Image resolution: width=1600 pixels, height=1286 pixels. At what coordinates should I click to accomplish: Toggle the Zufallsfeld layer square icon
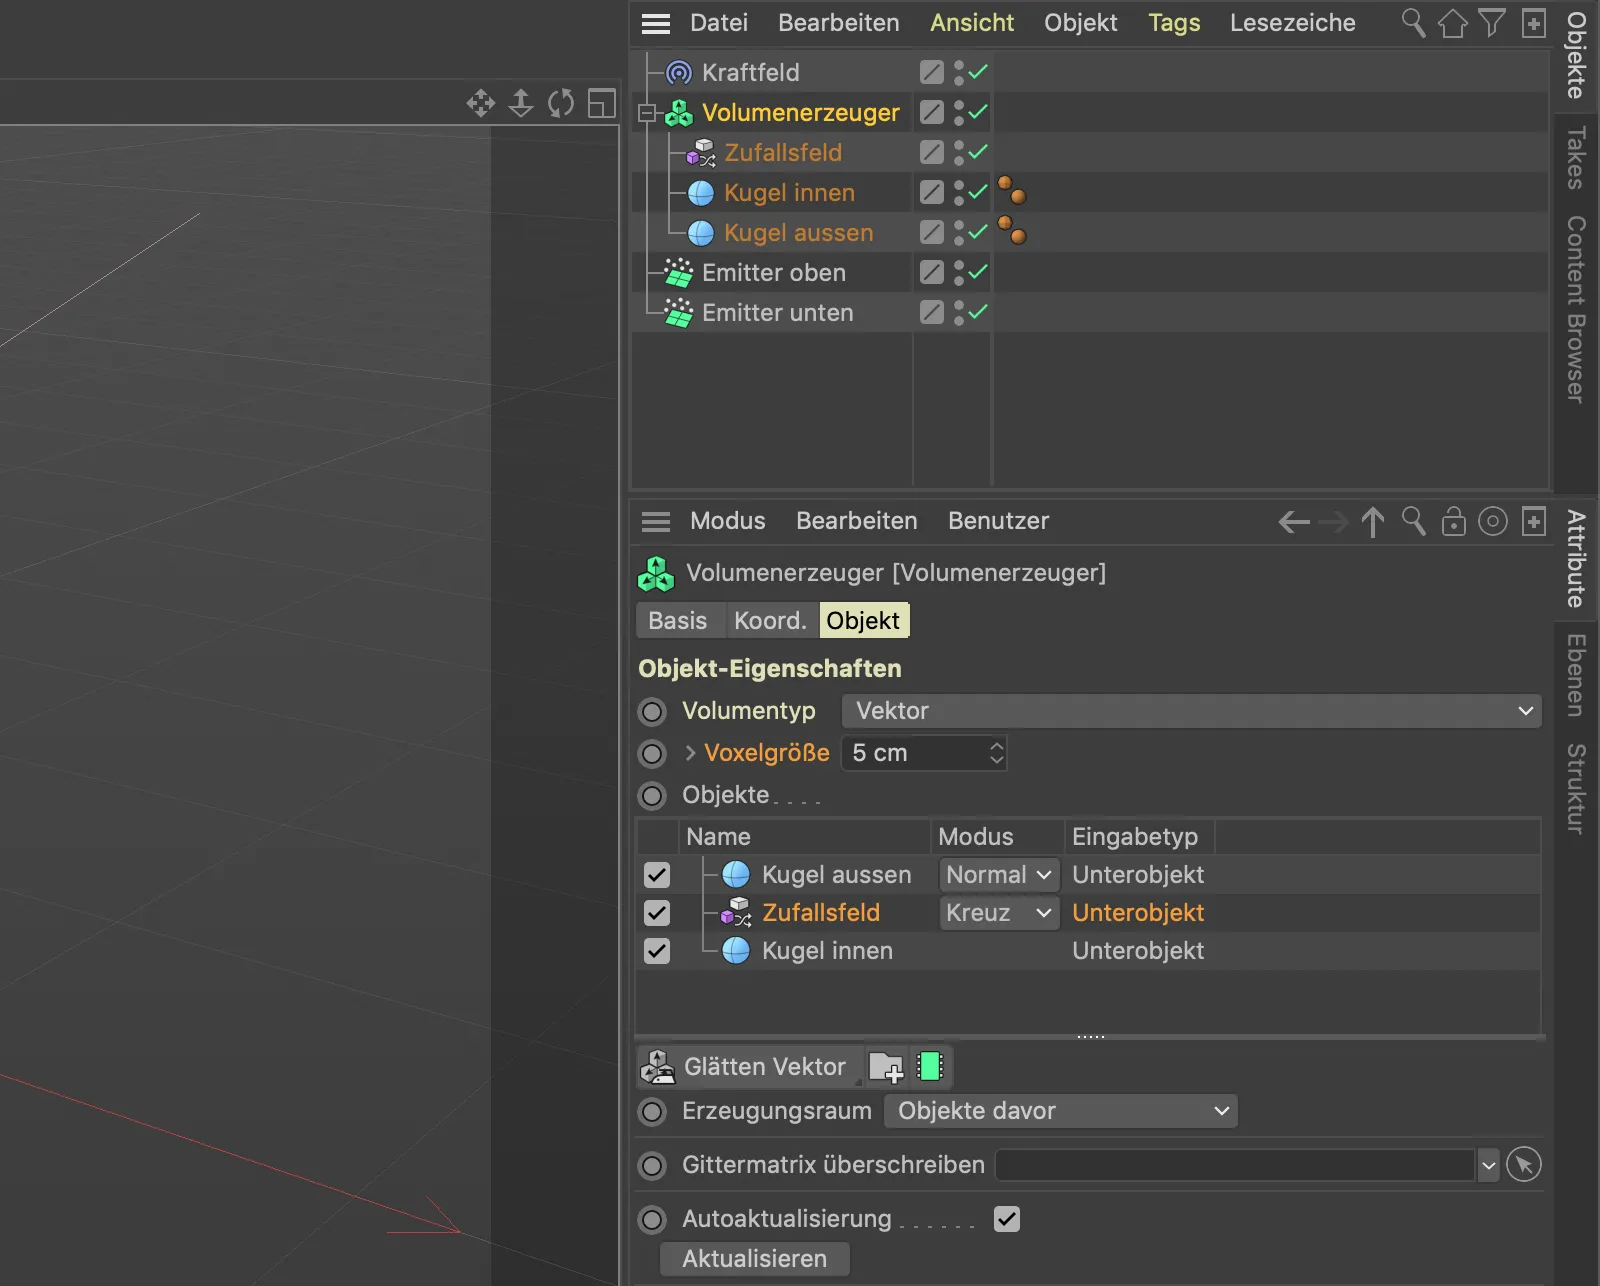(x=931, y=152)
